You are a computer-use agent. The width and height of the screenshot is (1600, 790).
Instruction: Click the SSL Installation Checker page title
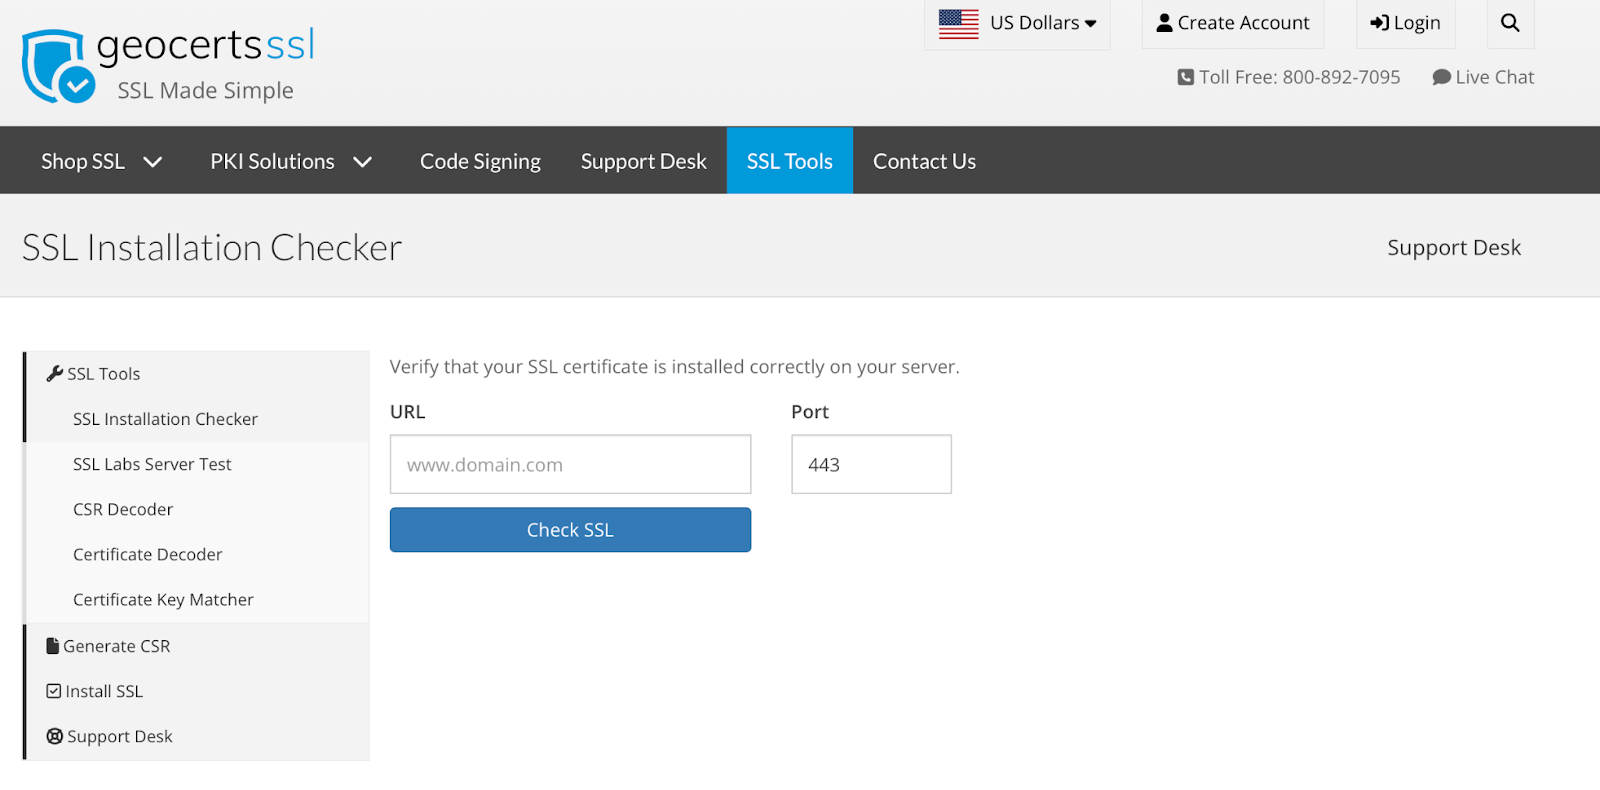[212, 248]
